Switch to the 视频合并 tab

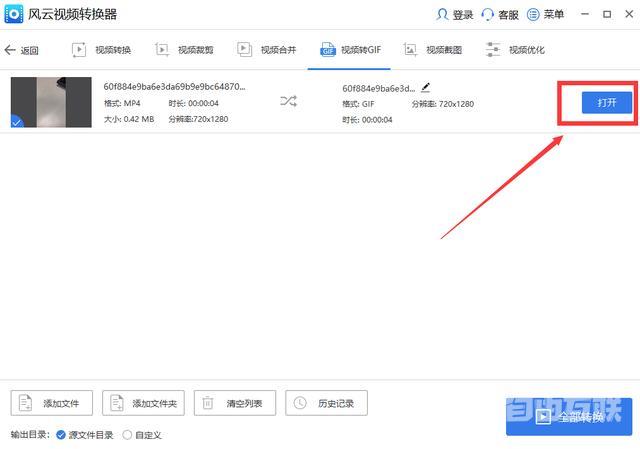(x=267, y=50)
